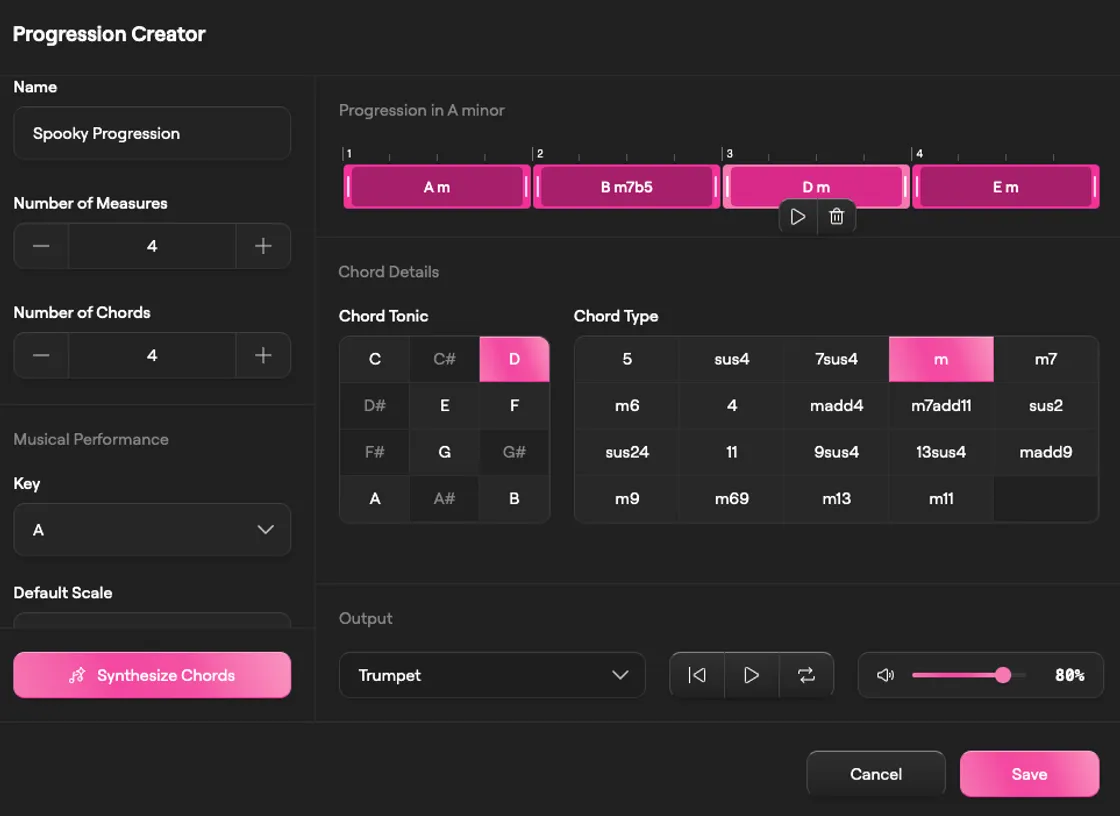Image resolution: width=1120 pixels, height=816 pixels.
Task: Select the B m7b5 chord block
Action: pos(626,187)
